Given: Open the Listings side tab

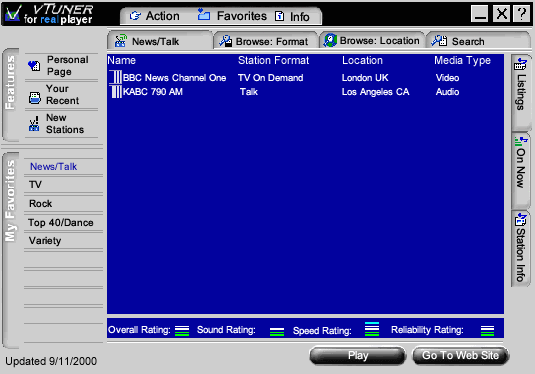Looking at the screenshot, I should [521, 91].
